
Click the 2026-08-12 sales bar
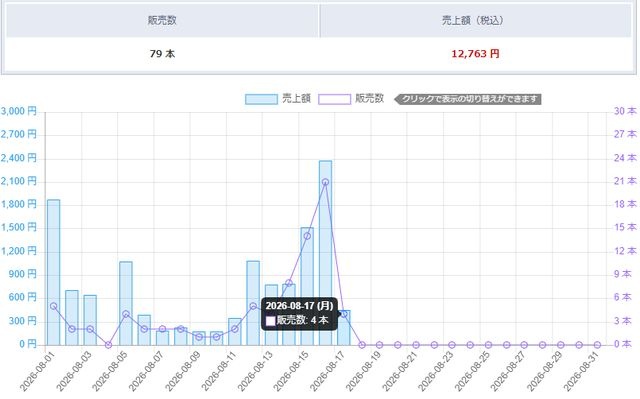point(253,303)
